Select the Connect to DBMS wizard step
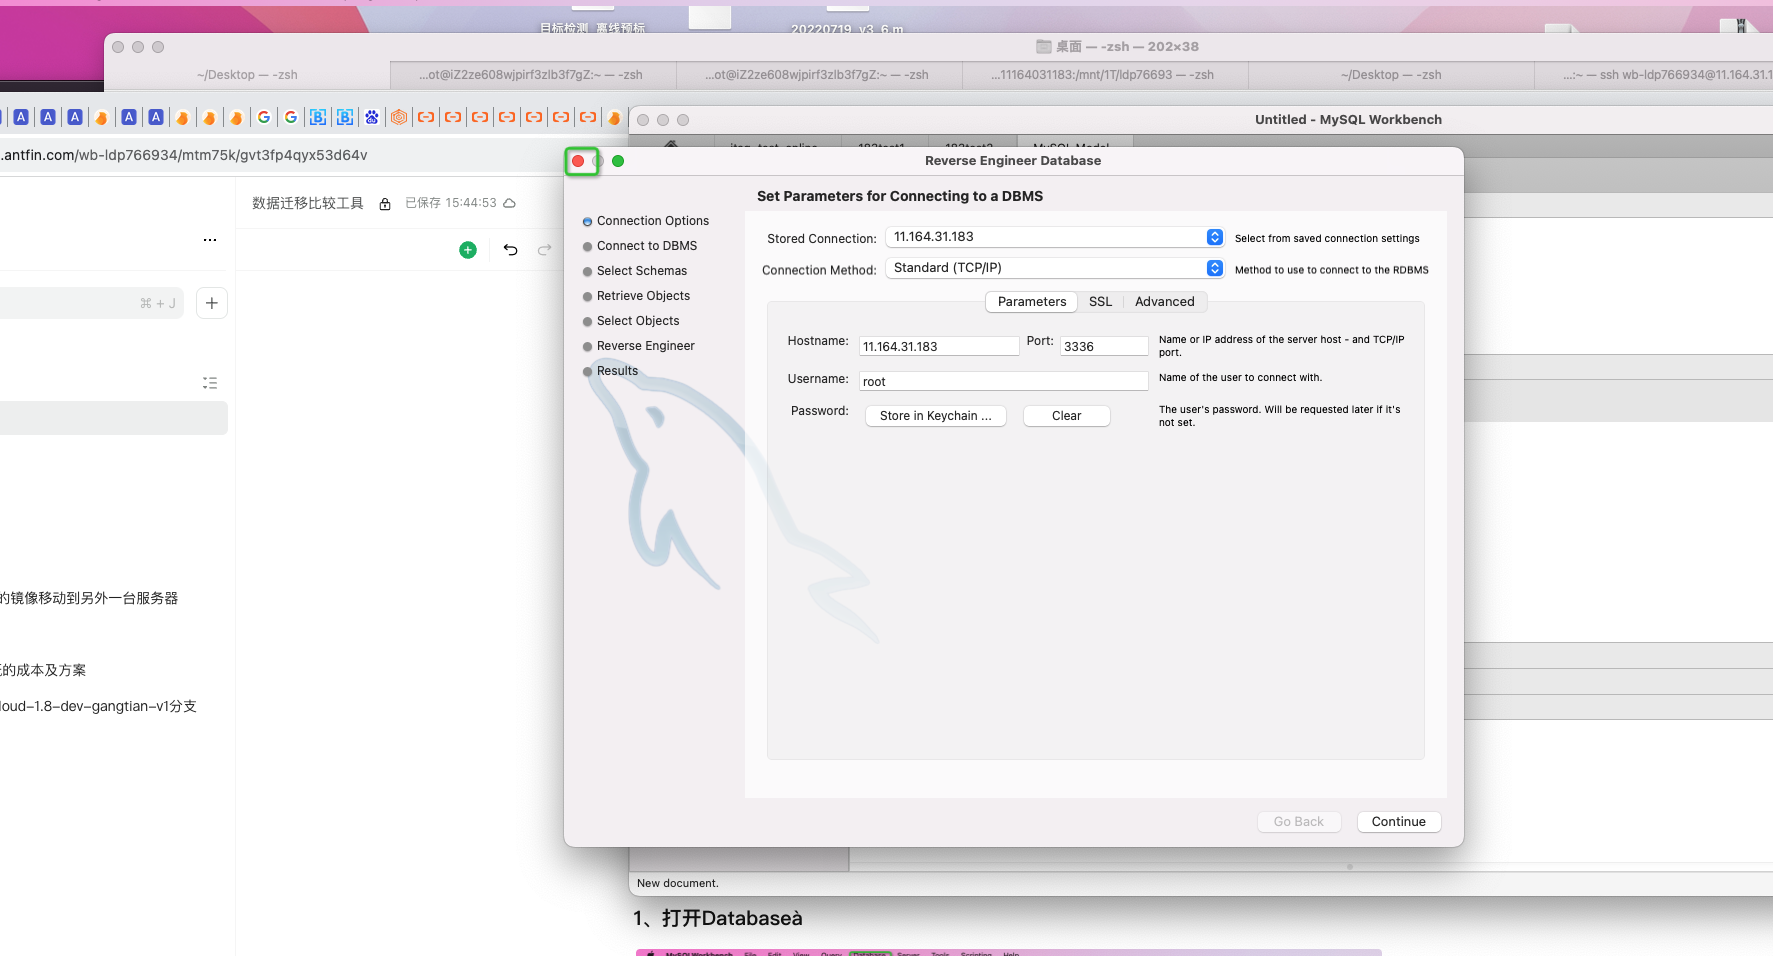1773x956 pixels. click(647, 246)
